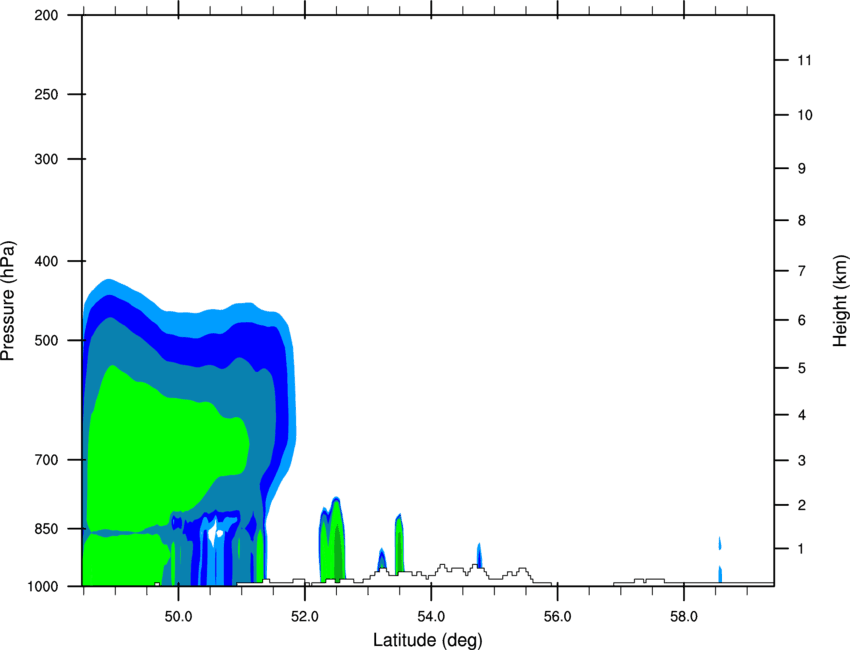Click the narrow green plume near latitude 53.5

(x=400, y=545)
